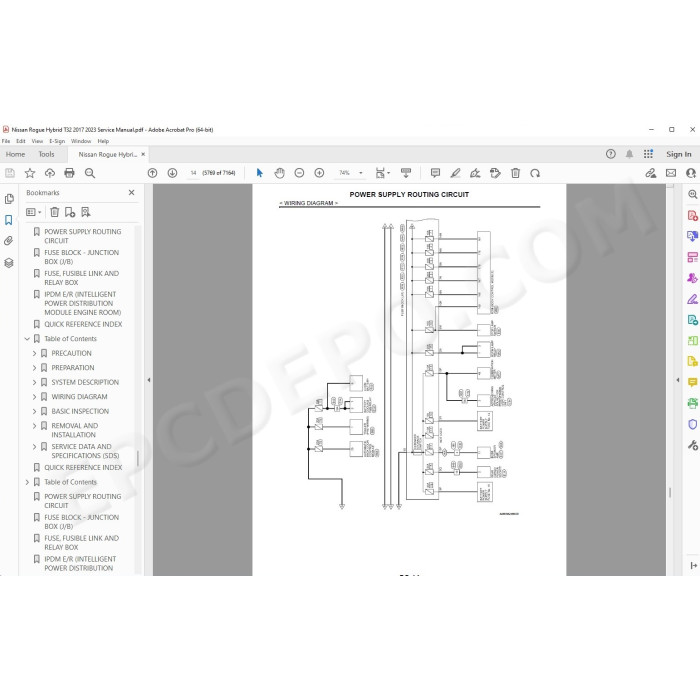Go to next page arrow
Viewport: 700px width, 700px height.
click(172, 173)
